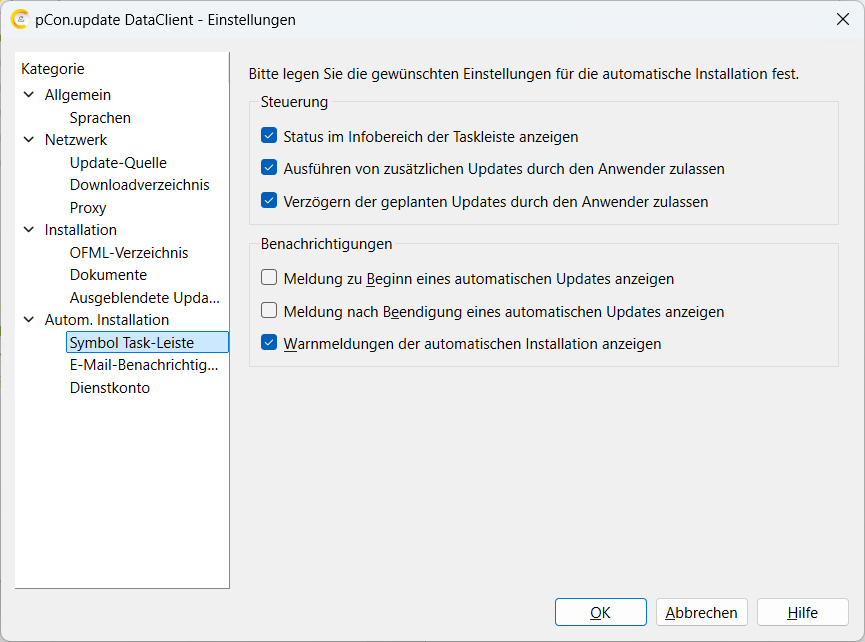
Task: Toggle 'Verzögern der geplanten Updates' checkbox
Action: tap(269, 200)
